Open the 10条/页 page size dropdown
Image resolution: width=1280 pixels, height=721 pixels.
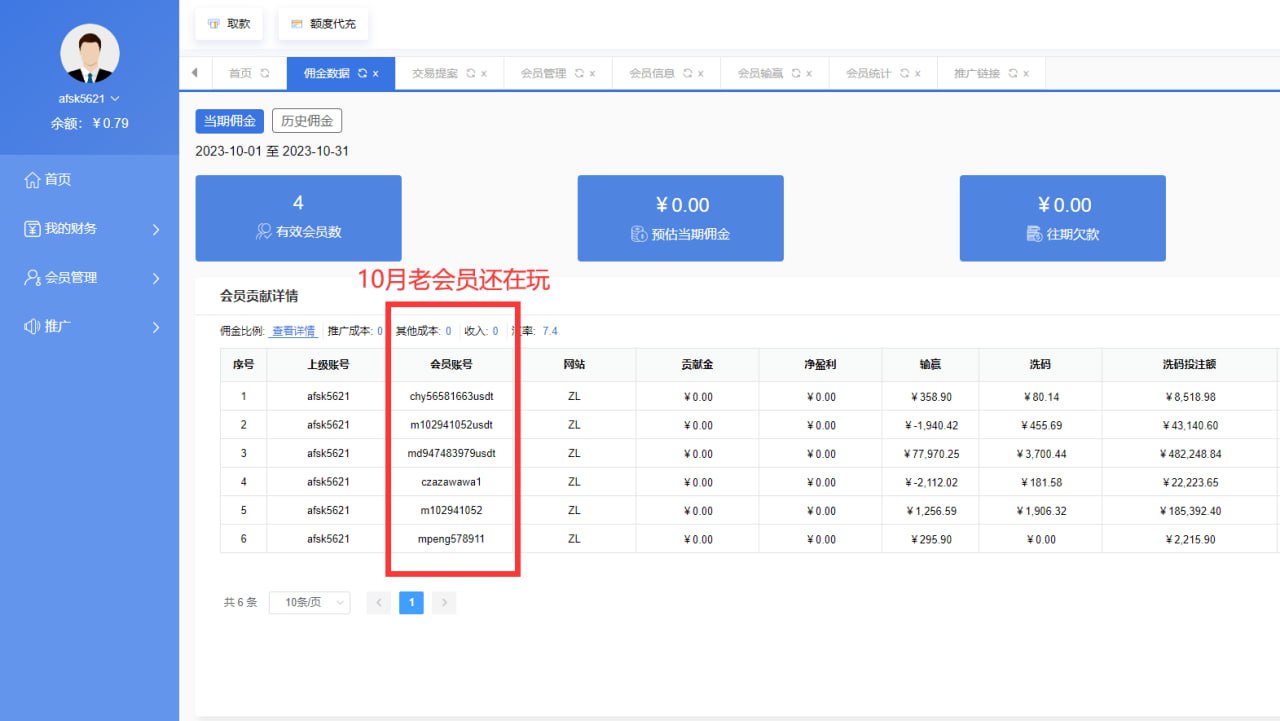coord(309,603)
